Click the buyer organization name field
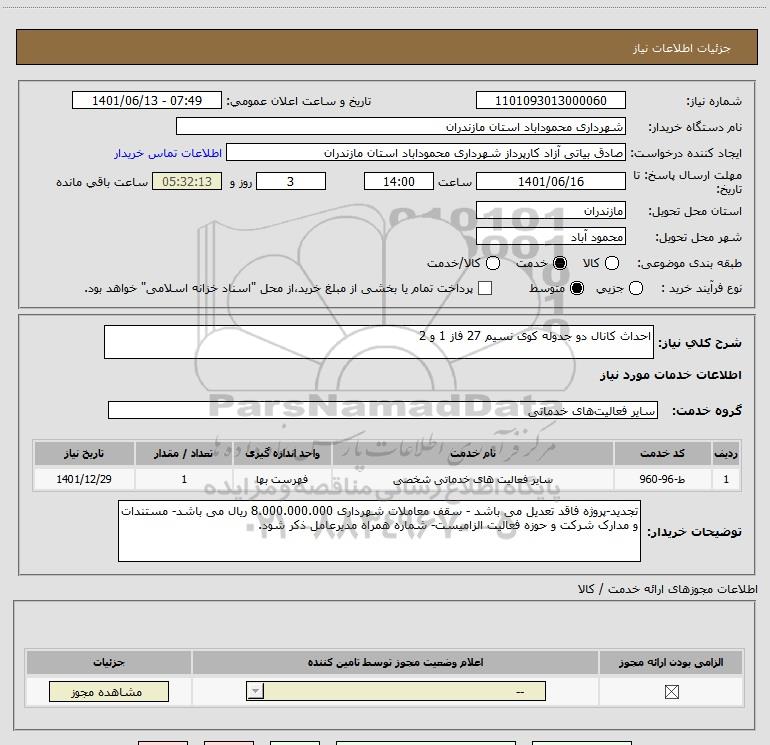This screenshot has height=745, width=770. coord(401,127)
